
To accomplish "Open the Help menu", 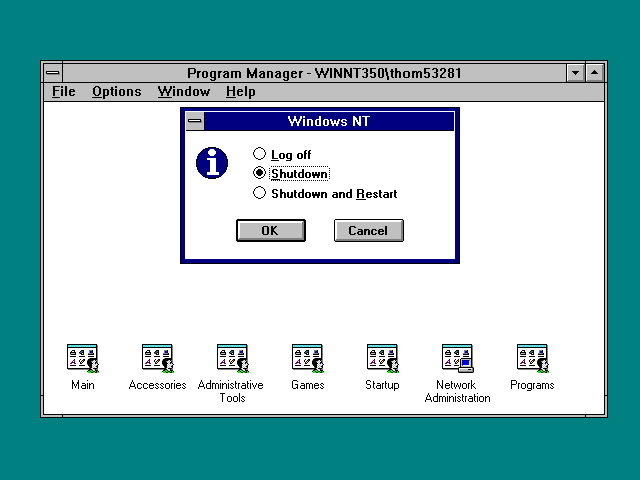I will 240,92.
